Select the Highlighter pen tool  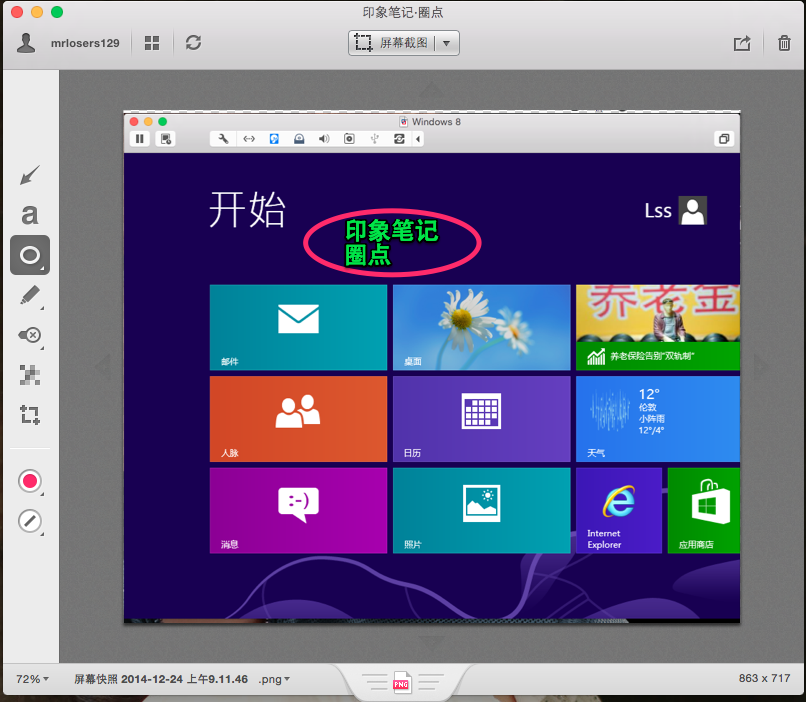click(x=30, y=295)
